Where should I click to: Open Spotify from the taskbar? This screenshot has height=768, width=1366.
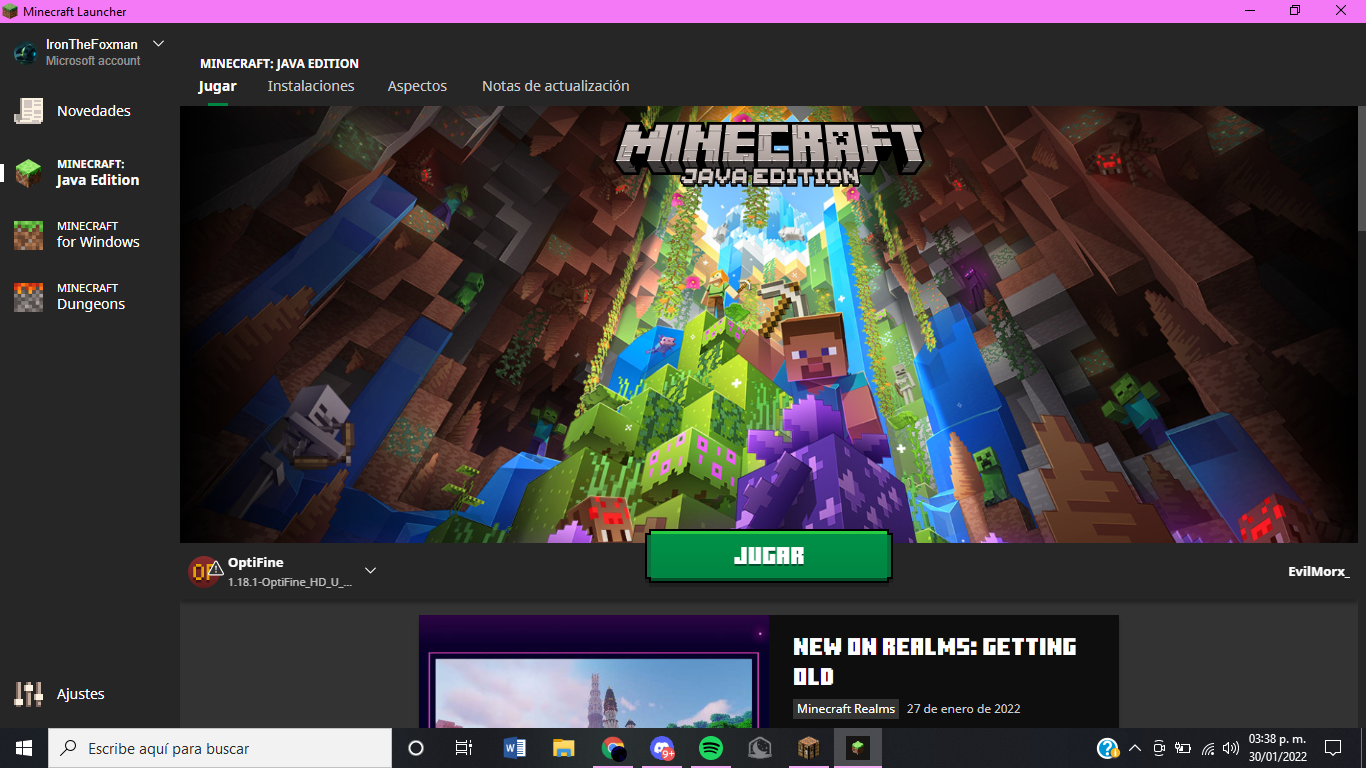[x=711, y=748]
